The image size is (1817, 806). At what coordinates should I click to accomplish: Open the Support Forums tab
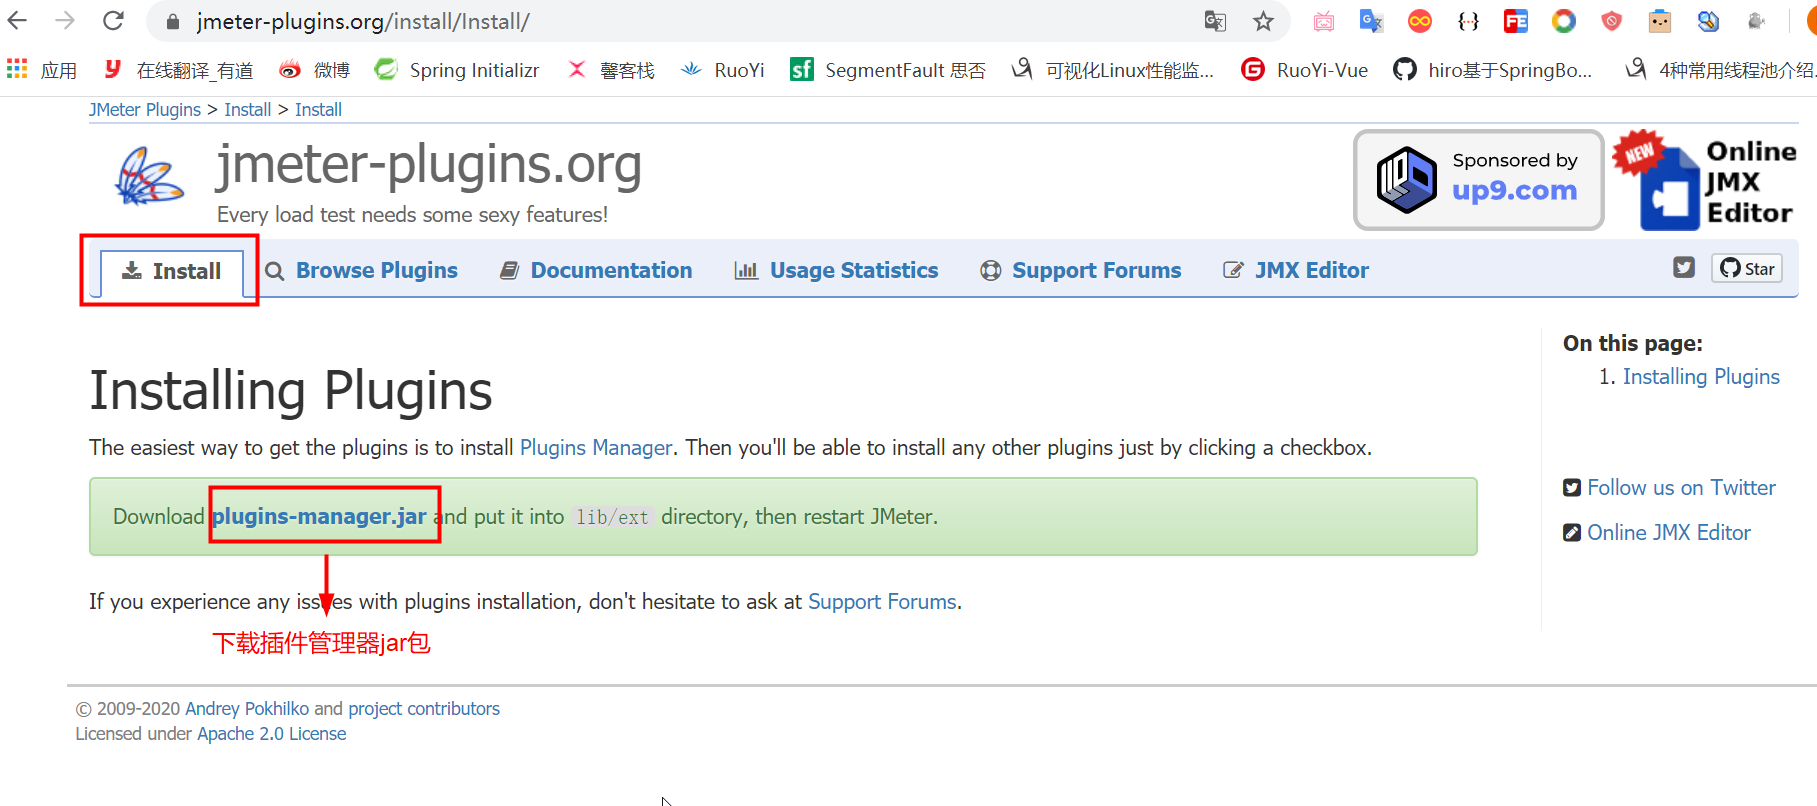point(1081,270)
